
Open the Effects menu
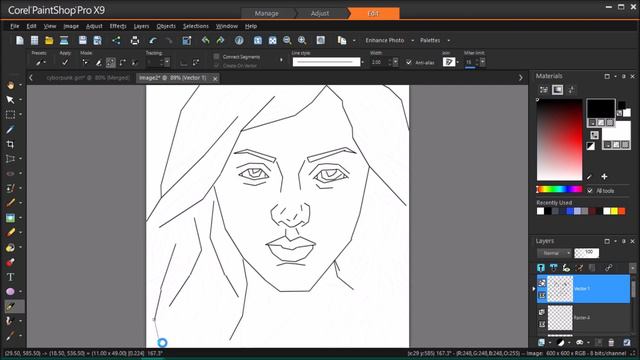coord(118,26)
